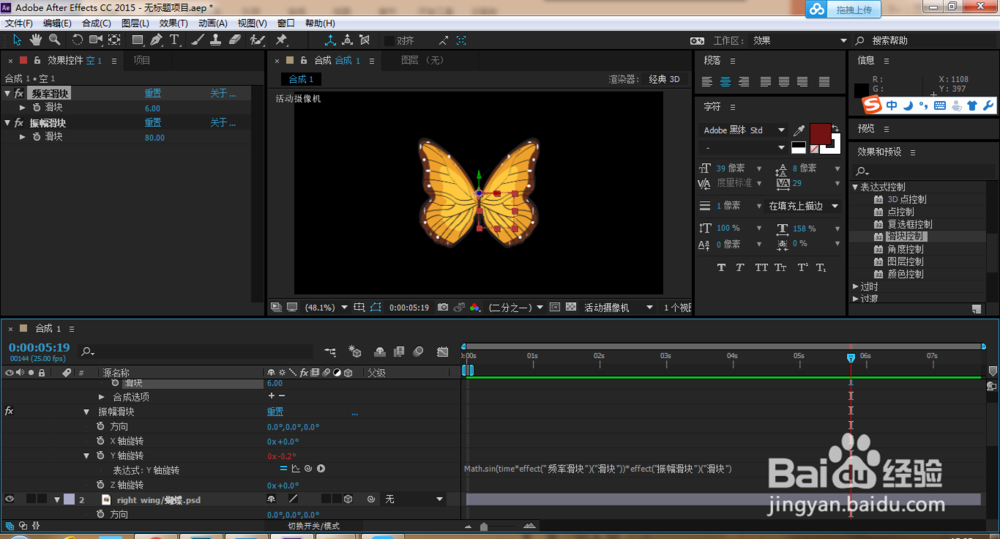Switch to the 项目 panel tab
The height and width of the screenshot is (539, 1000).
(x=142, y=61)
